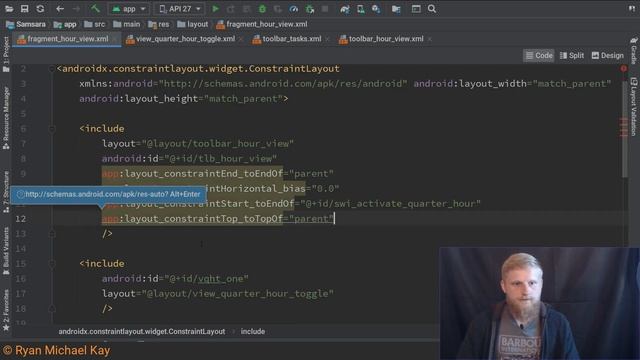Open the Layout Validation side panel

[x=634, y=107]
